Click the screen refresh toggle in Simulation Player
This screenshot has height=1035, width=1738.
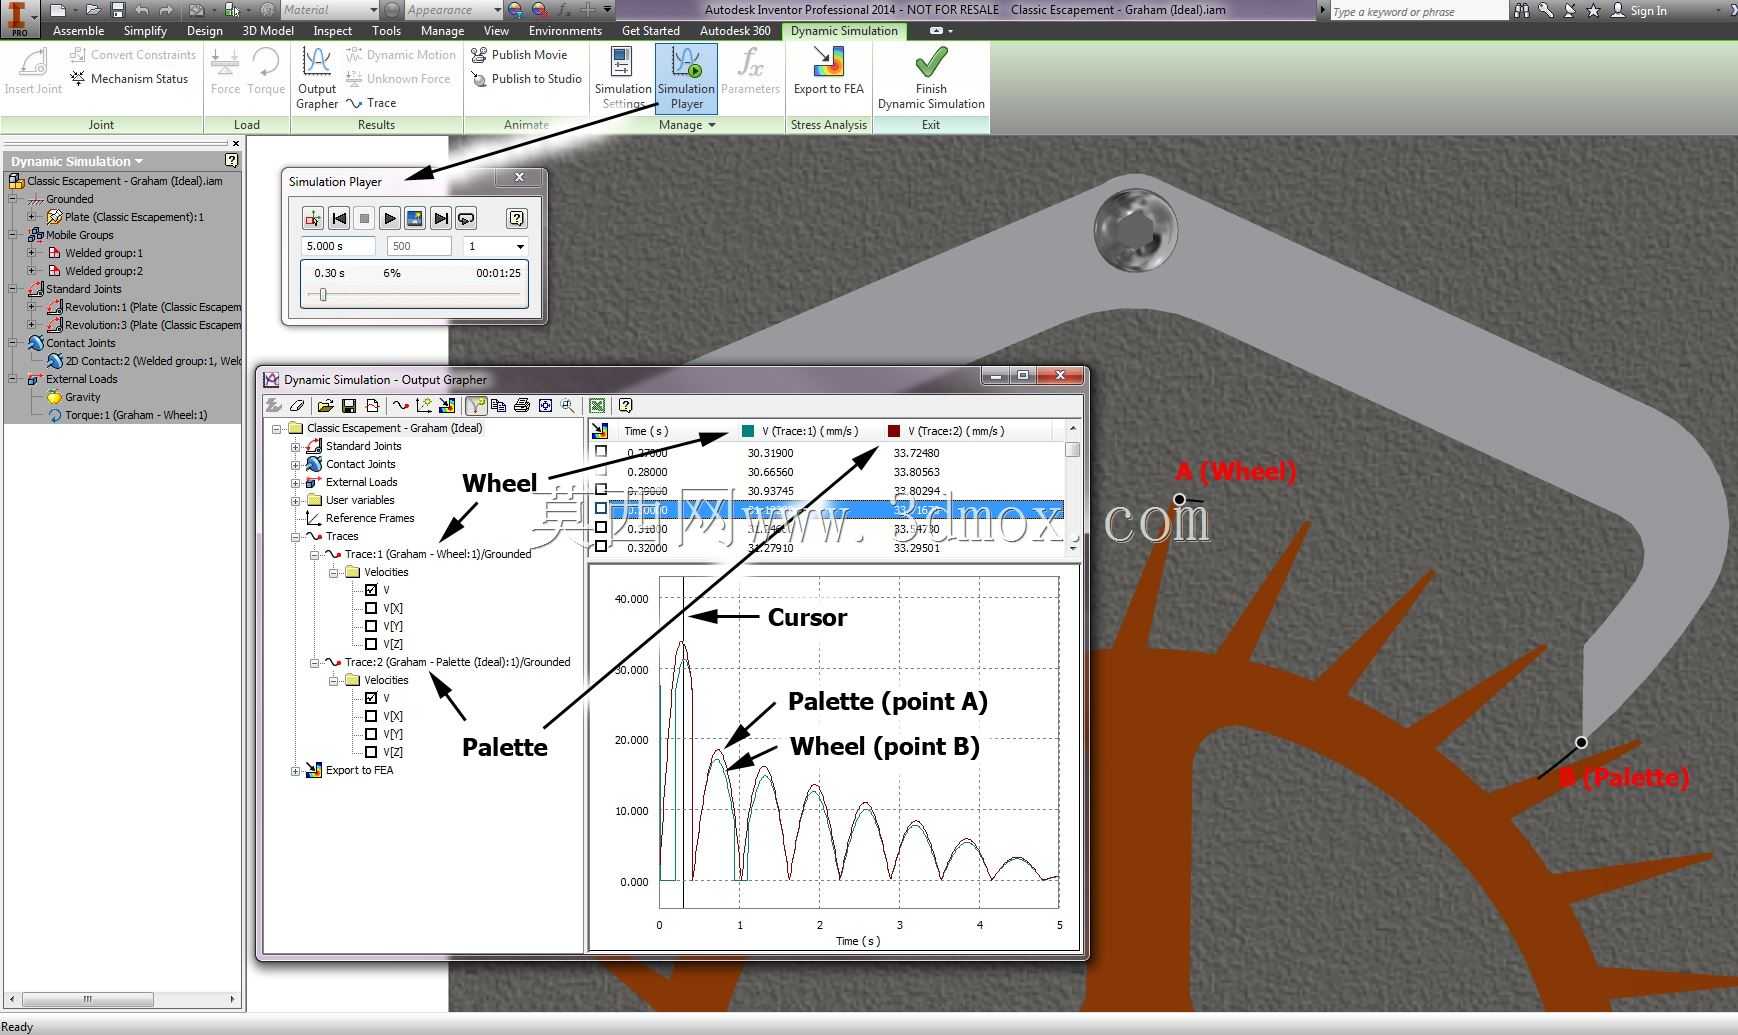point(415,218)
